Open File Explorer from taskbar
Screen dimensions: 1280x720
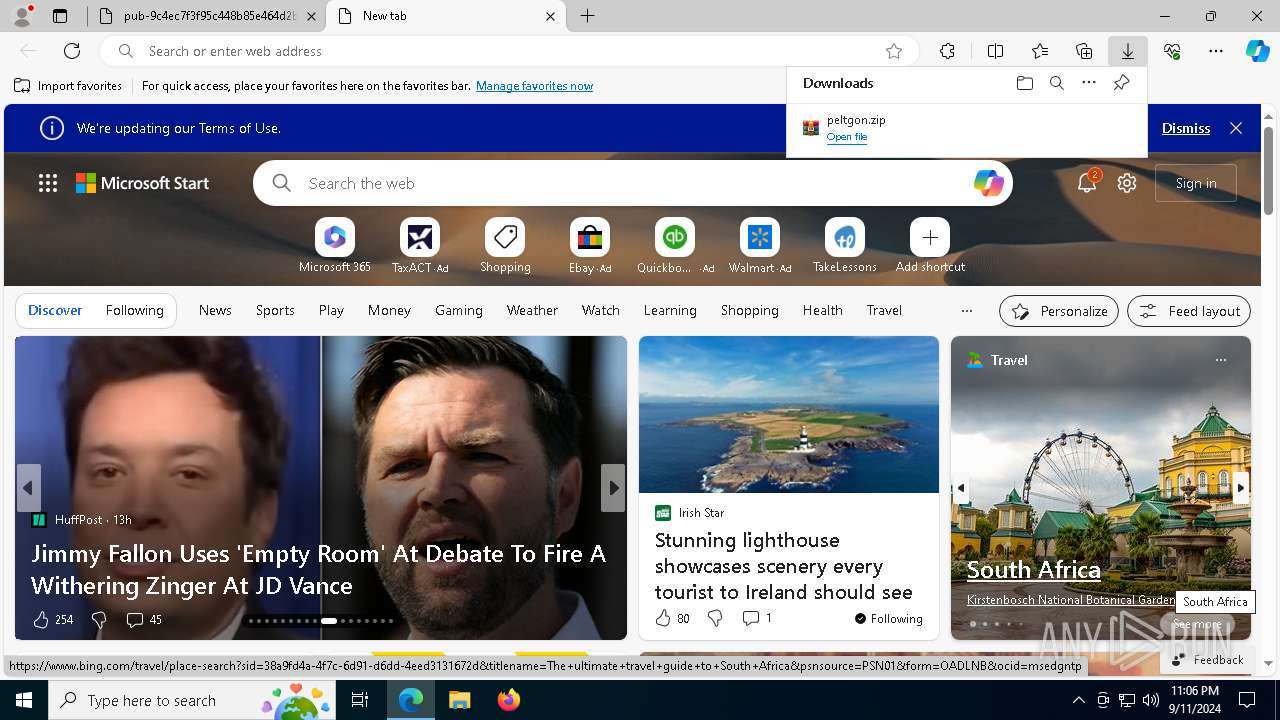click(460, 700)
